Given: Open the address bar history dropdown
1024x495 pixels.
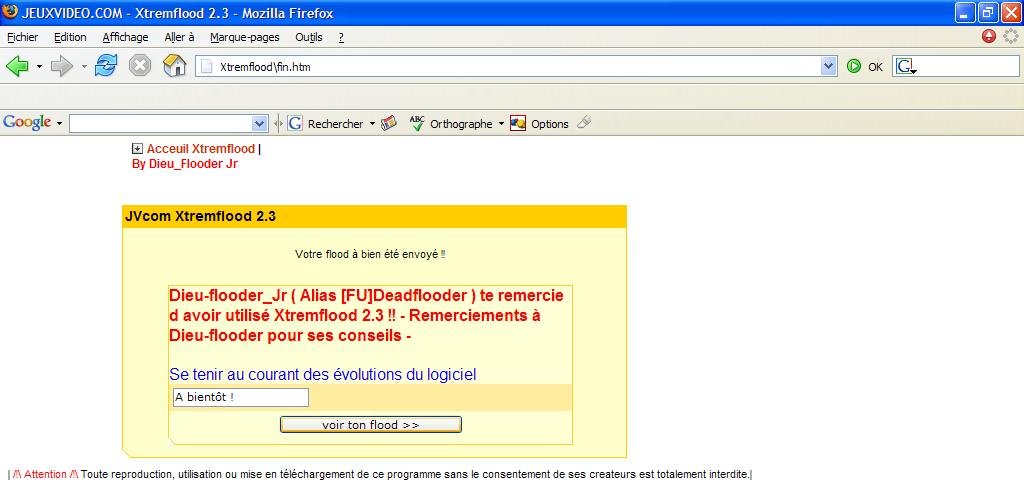Looking at the screenshot, I should (x=828, y=66).
